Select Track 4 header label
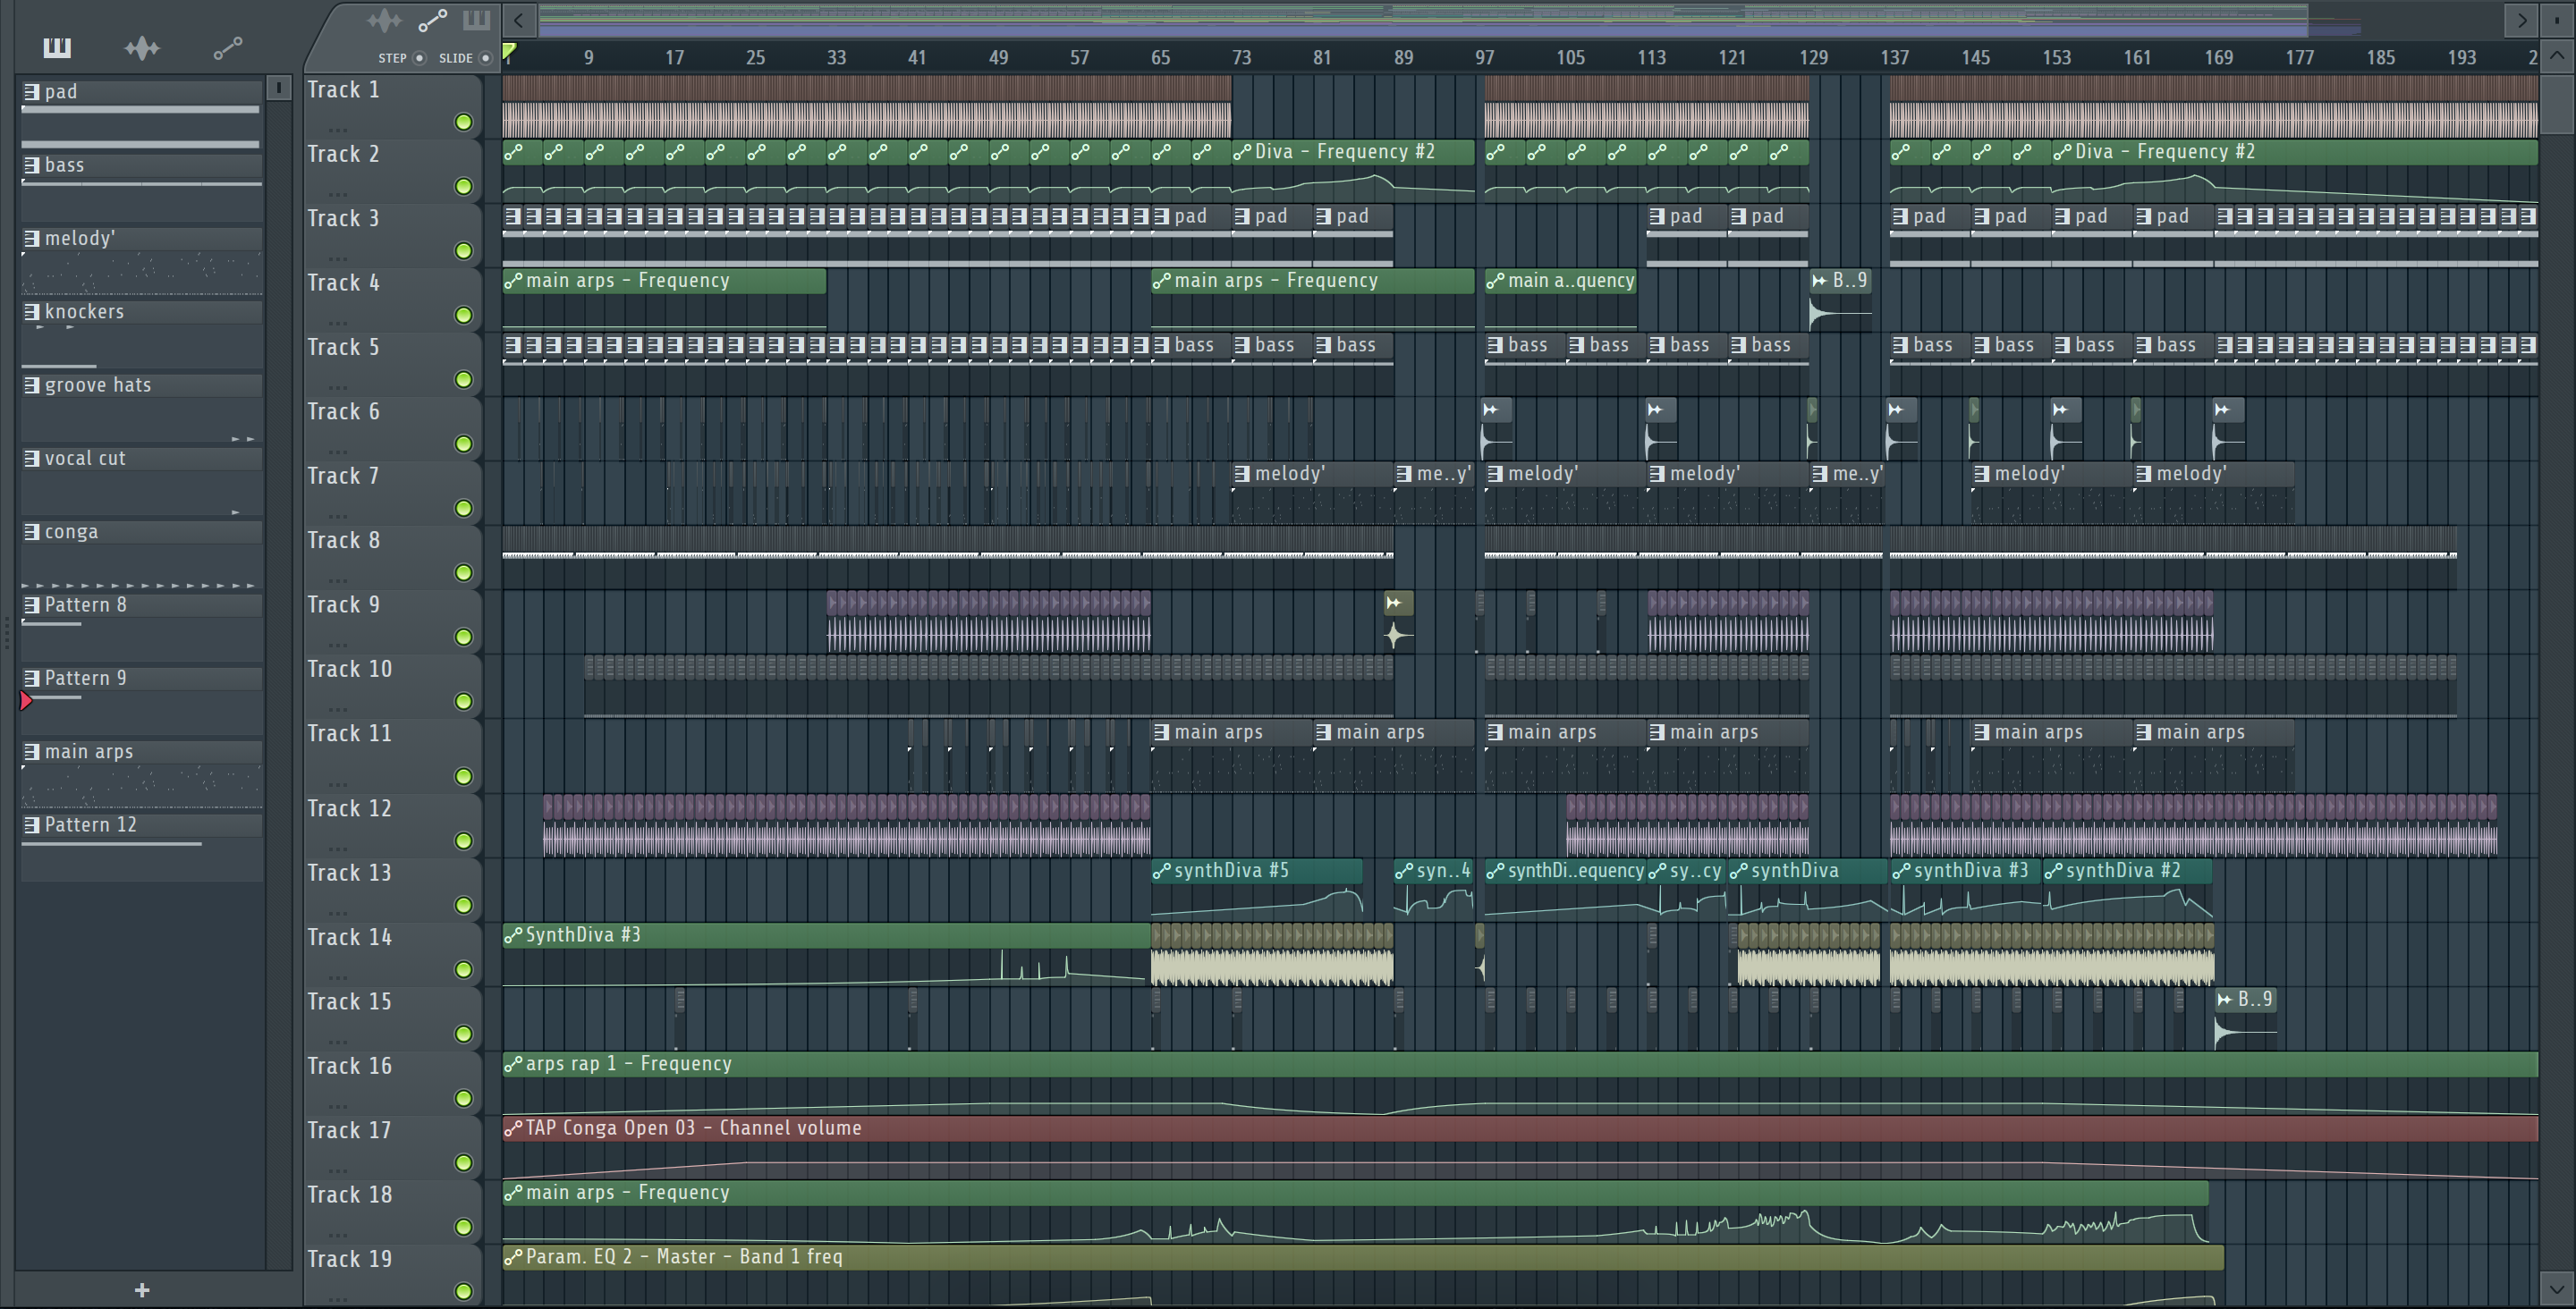2576x1309 pixels. [x=343, y=283]
